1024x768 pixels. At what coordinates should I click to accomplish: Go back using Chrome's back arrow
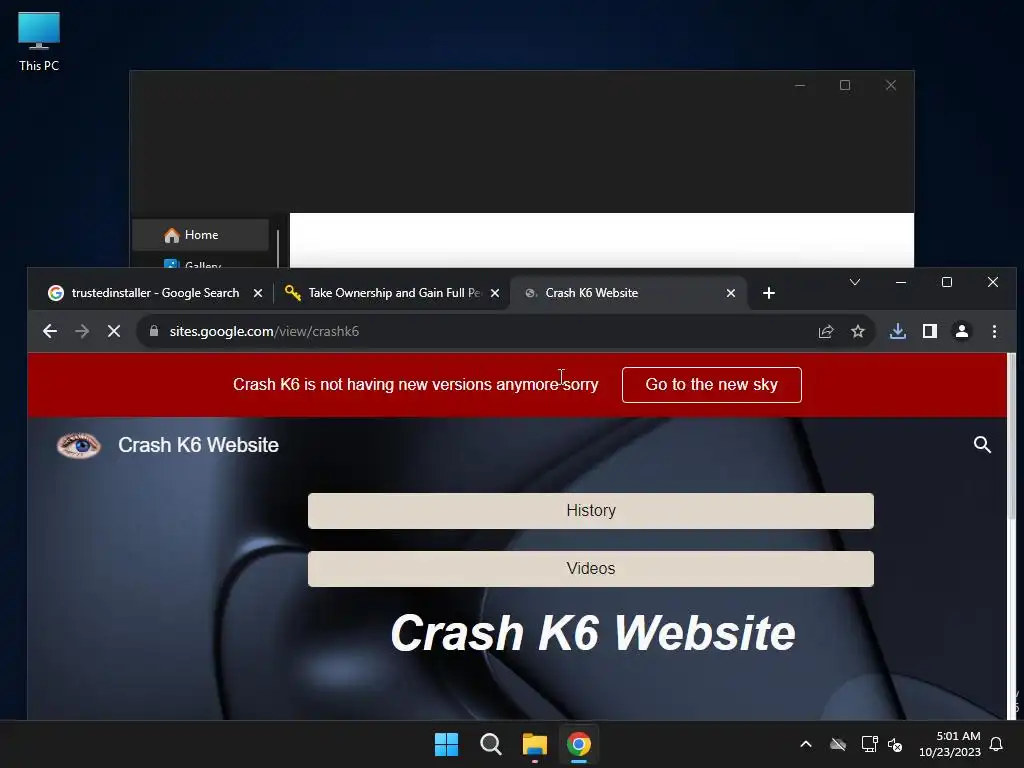point(50,331)
